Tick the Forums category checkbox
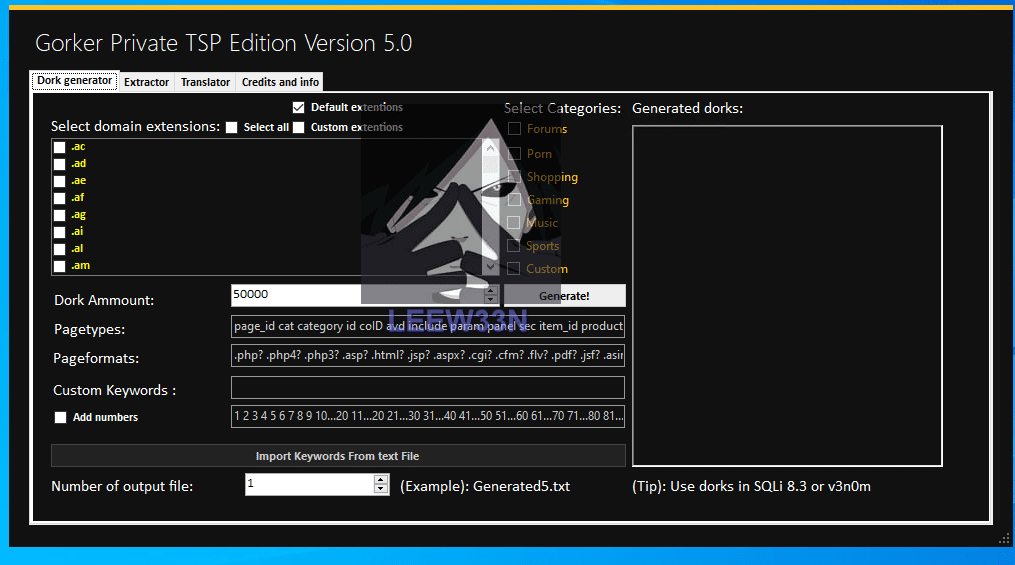Screen dimensions: 1015x565 [514, 129]
